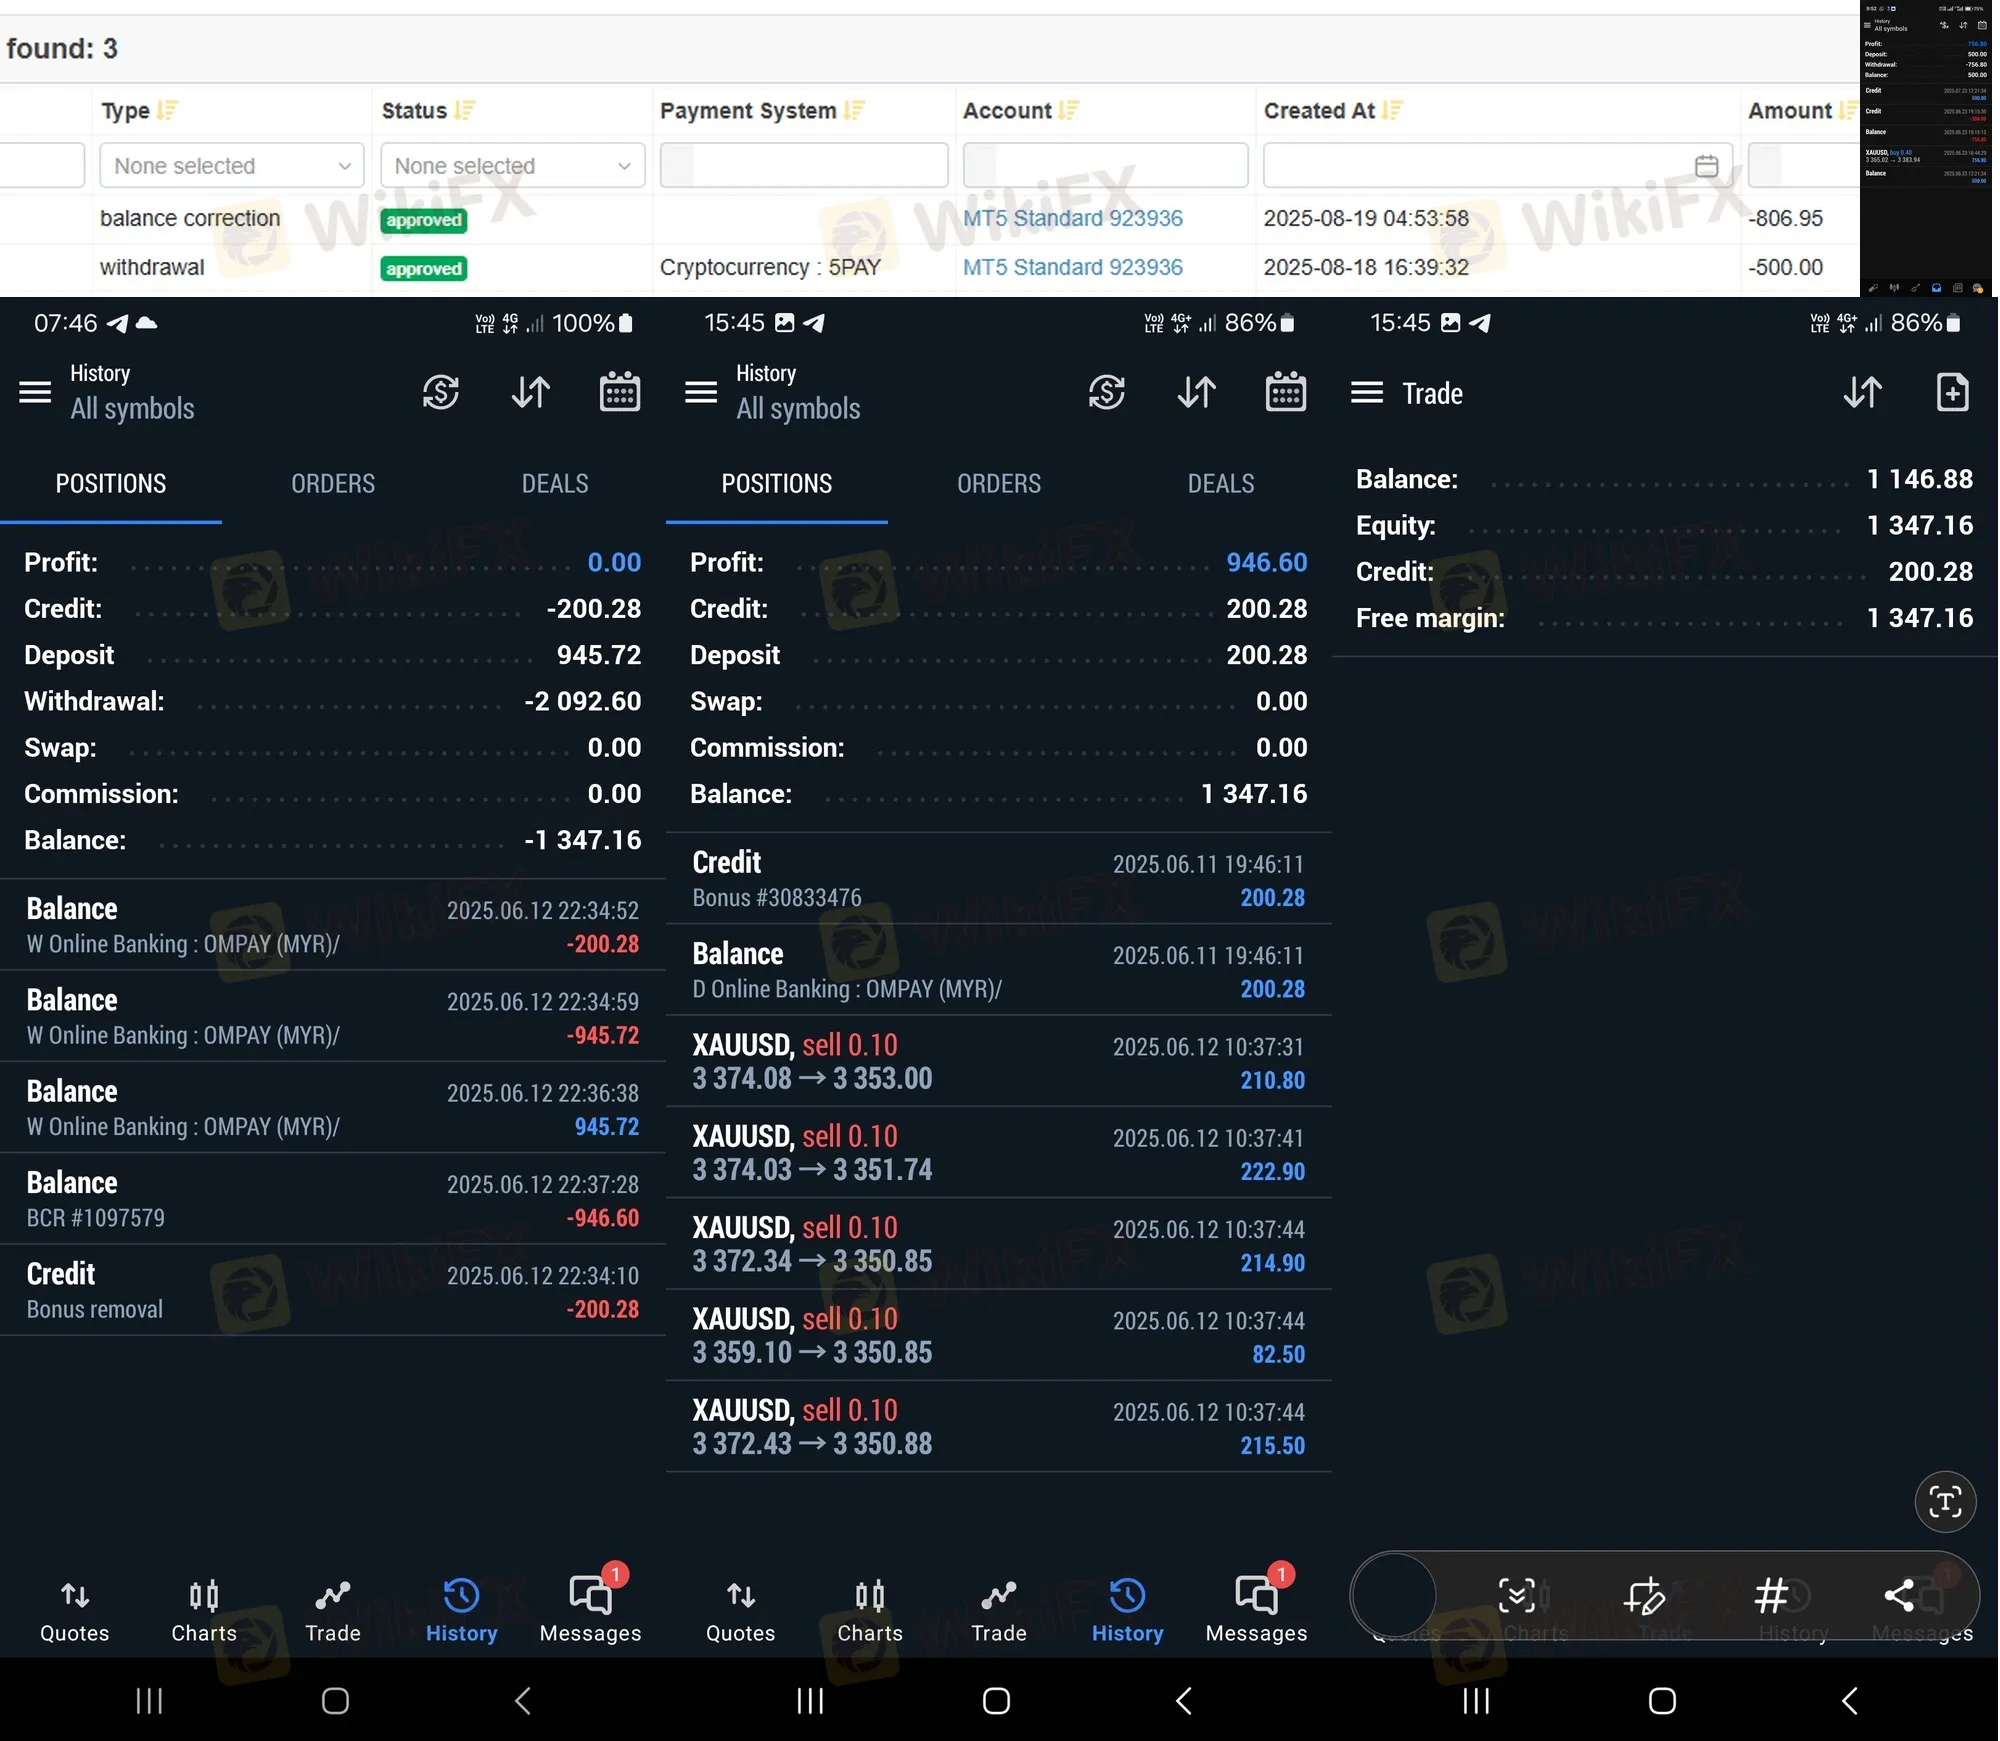This screenshot has width=2000, height=1741.
Task: Toggle the sort icon next to the Created At column
Action: 1392,111
